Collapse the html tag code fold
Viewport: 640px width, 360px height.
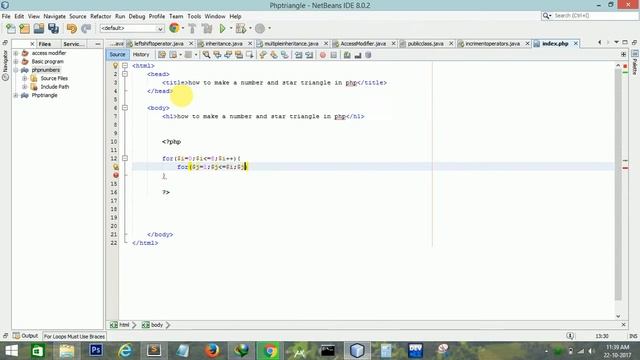point(125,65)
